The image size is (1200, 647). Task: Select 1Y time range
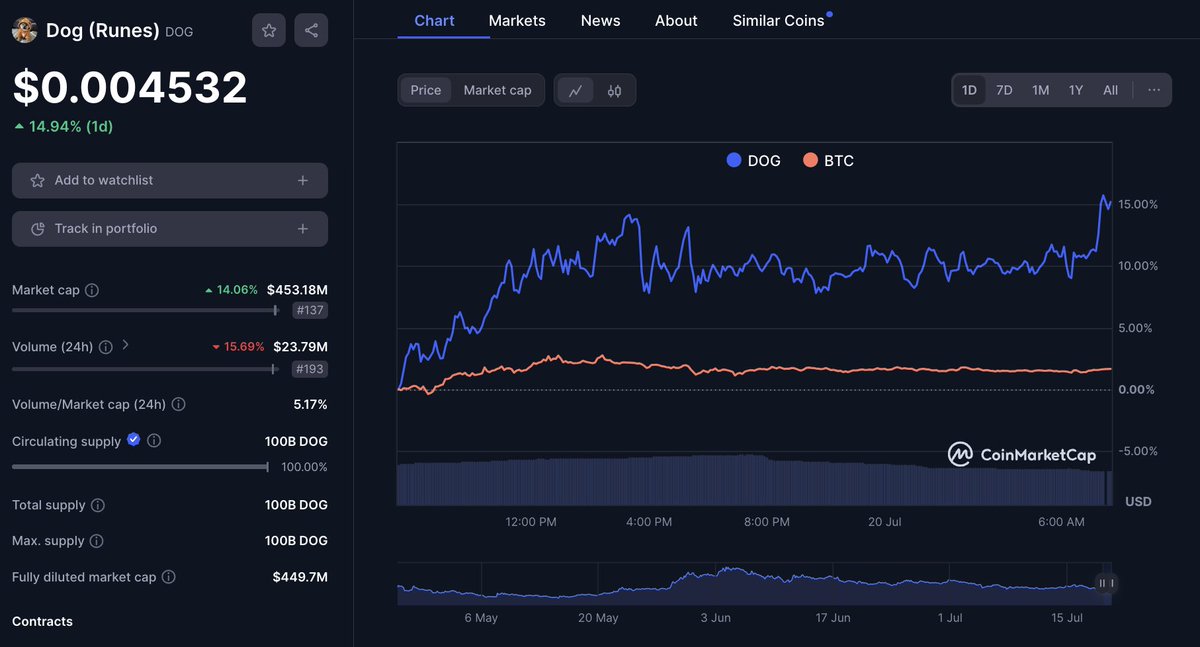[1076, 90]
